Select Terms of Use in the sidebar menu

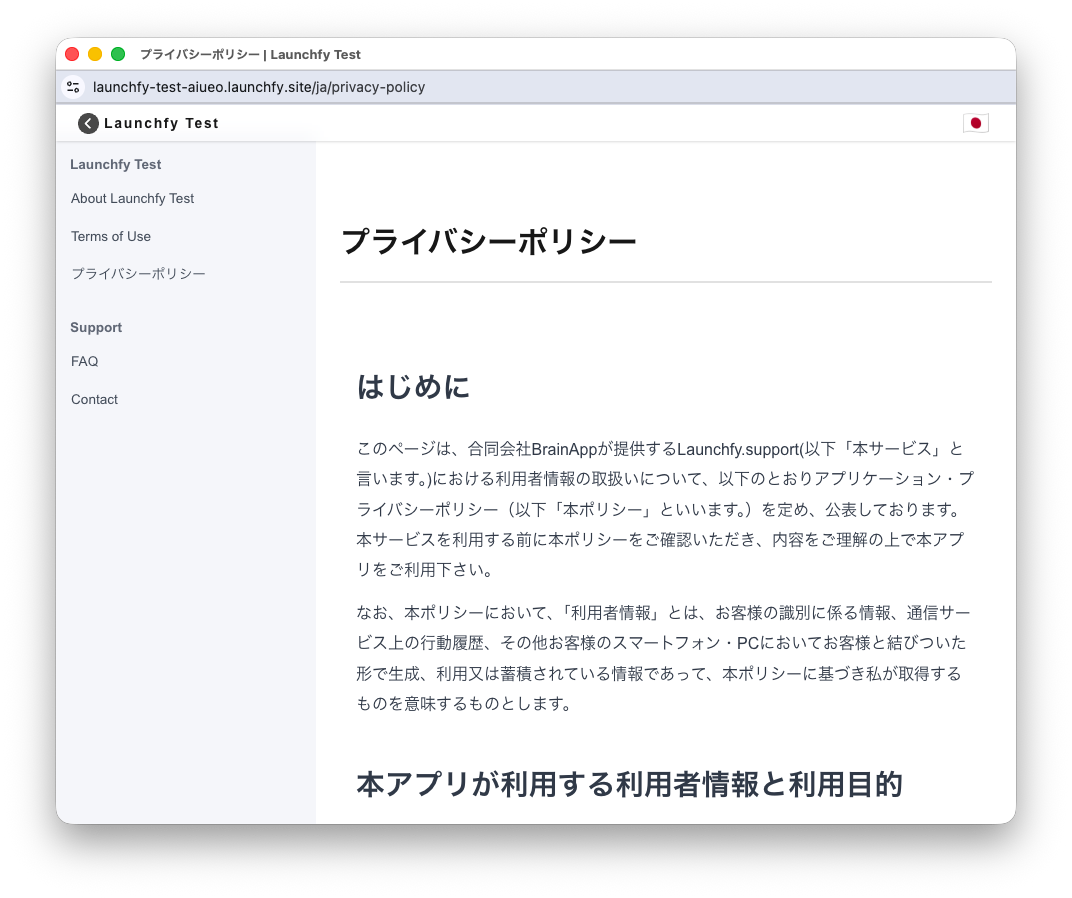(111, 236)
